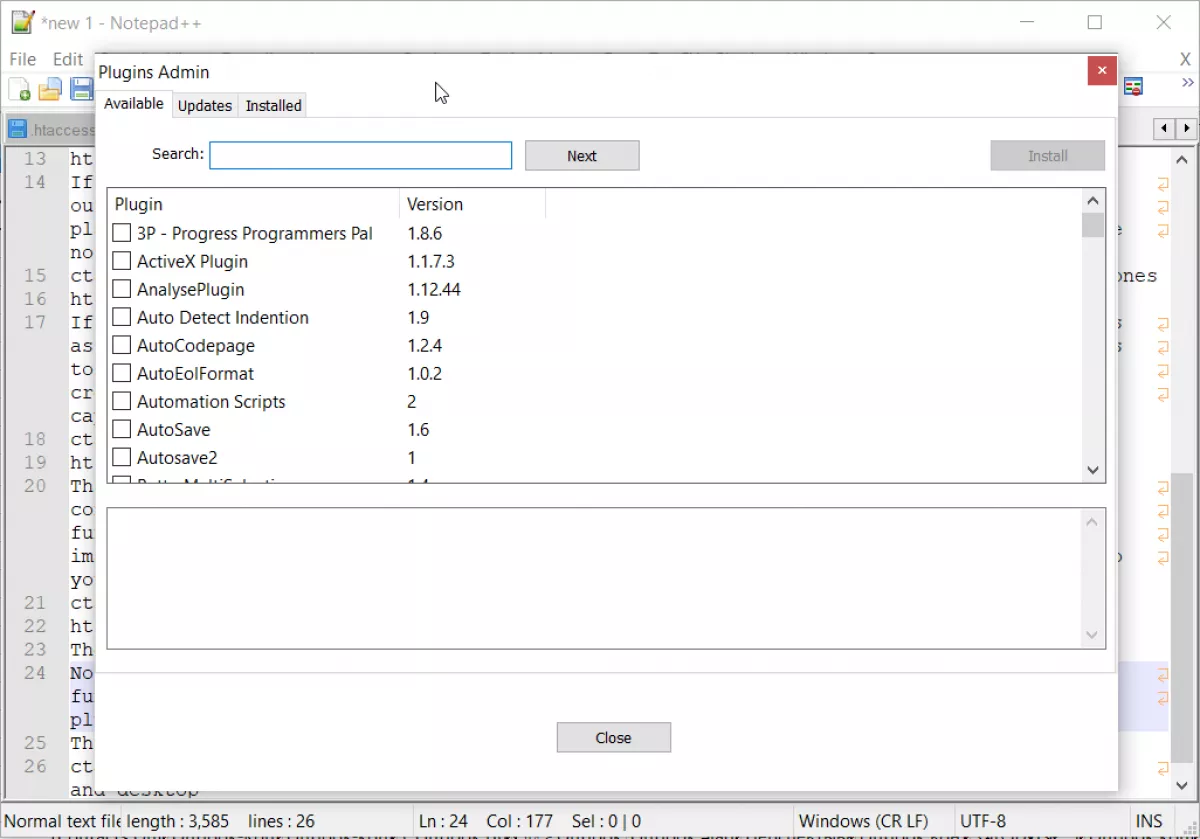Viewport: 1200px width, 839px height.
Task: Click version 1.0.2 in the plugin list
Action: click(x=425, y=373)
